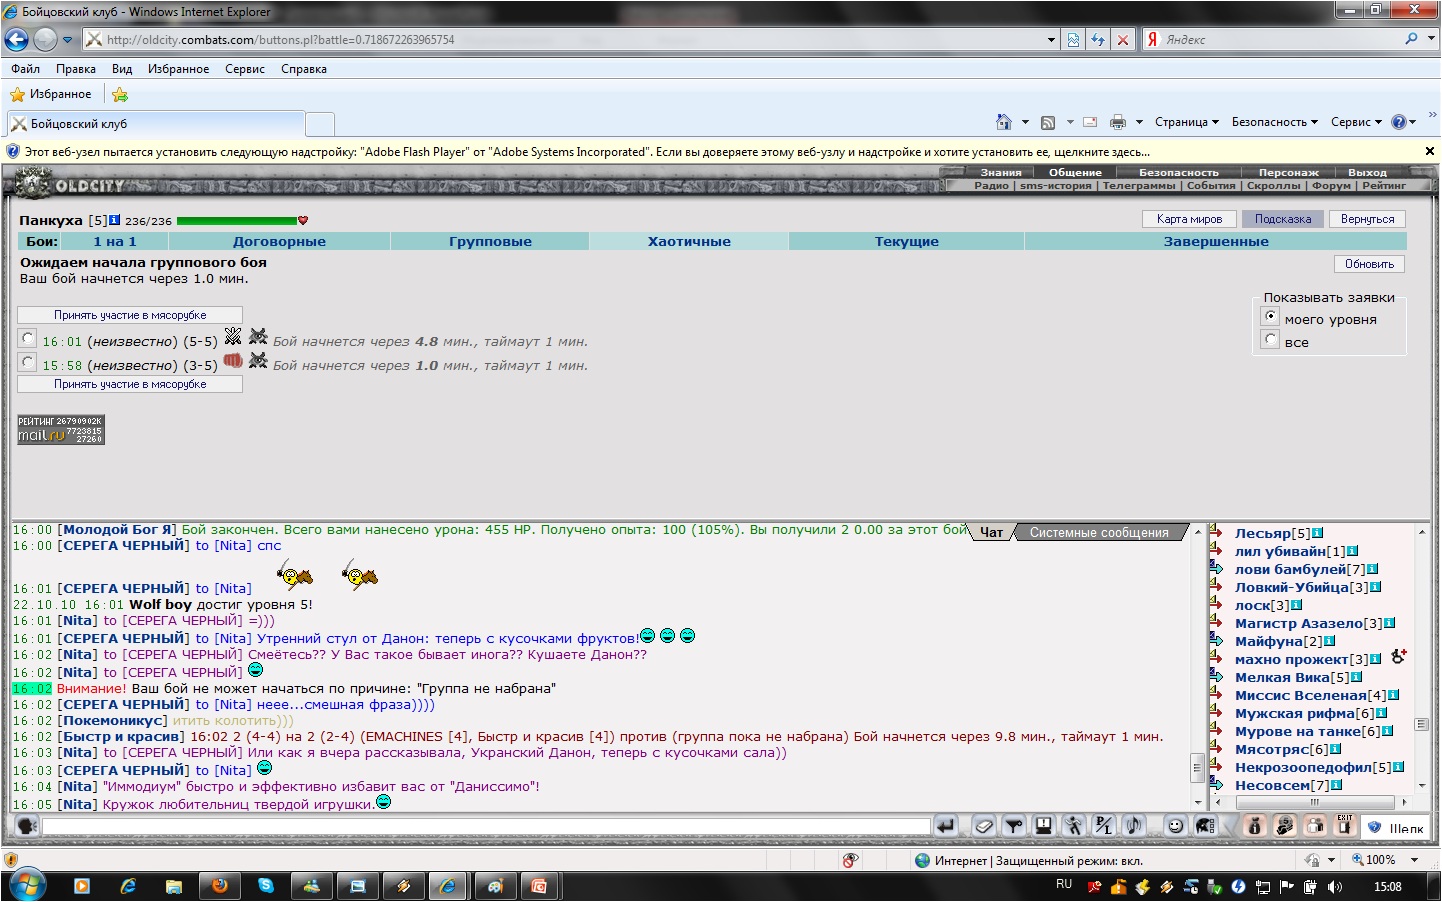Click the printer icon in command bar
Image resolution: width=1442 pixels, height=902 pixels.
point(1117,122)
